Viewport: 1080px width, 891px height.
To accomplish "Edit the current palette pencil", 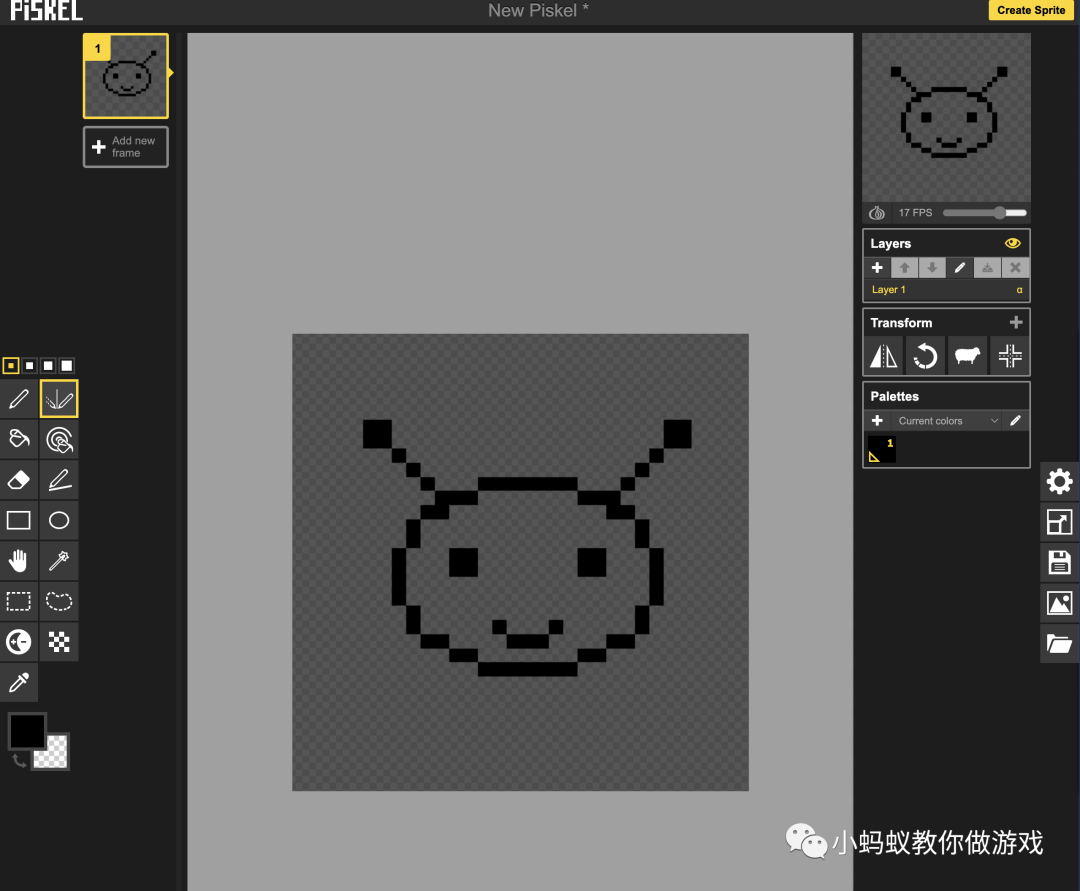I will 1015,421.
